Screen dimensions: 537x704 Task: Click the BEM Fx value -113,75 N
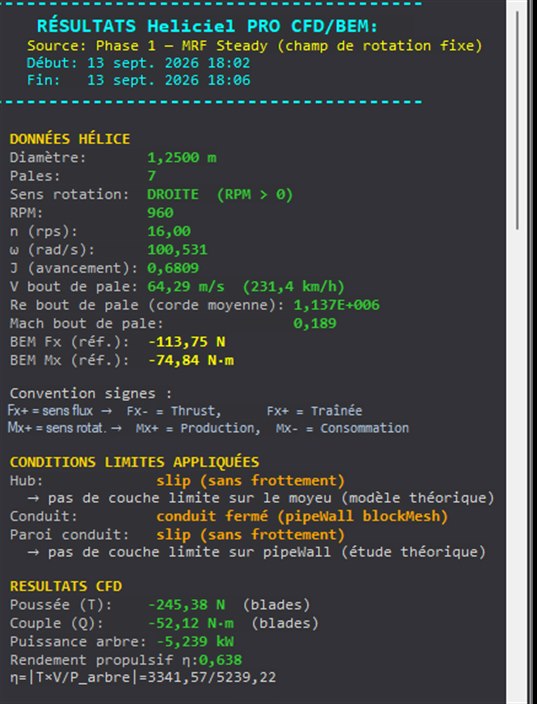(x=187, y=342)
